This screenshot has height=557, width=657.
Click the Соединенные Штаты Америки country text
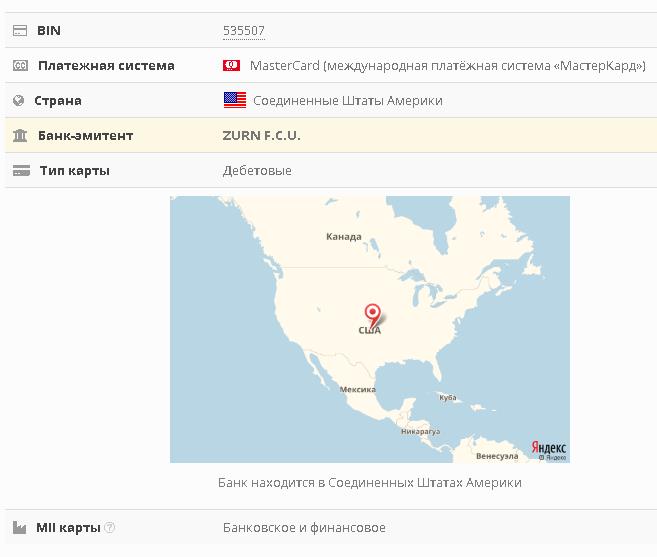click(x=347, y=101)
